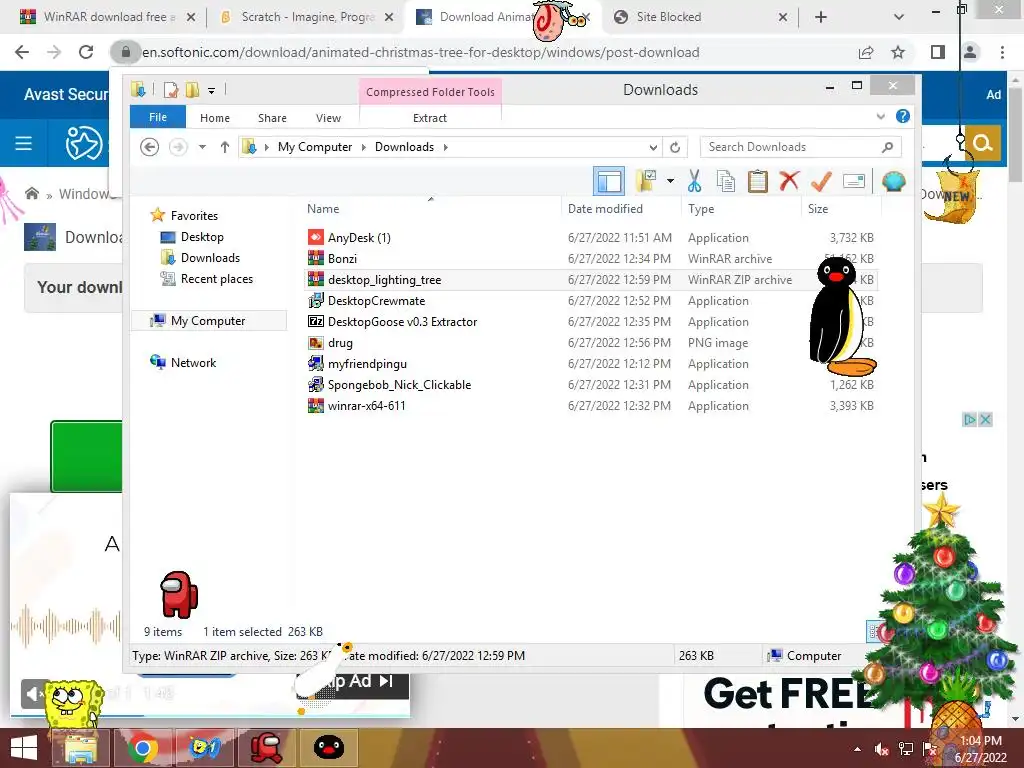Viewport: 1024px width, 768px height.
Task: Open dropdown arrow beside new folder icon
Action: pos(671,181)
